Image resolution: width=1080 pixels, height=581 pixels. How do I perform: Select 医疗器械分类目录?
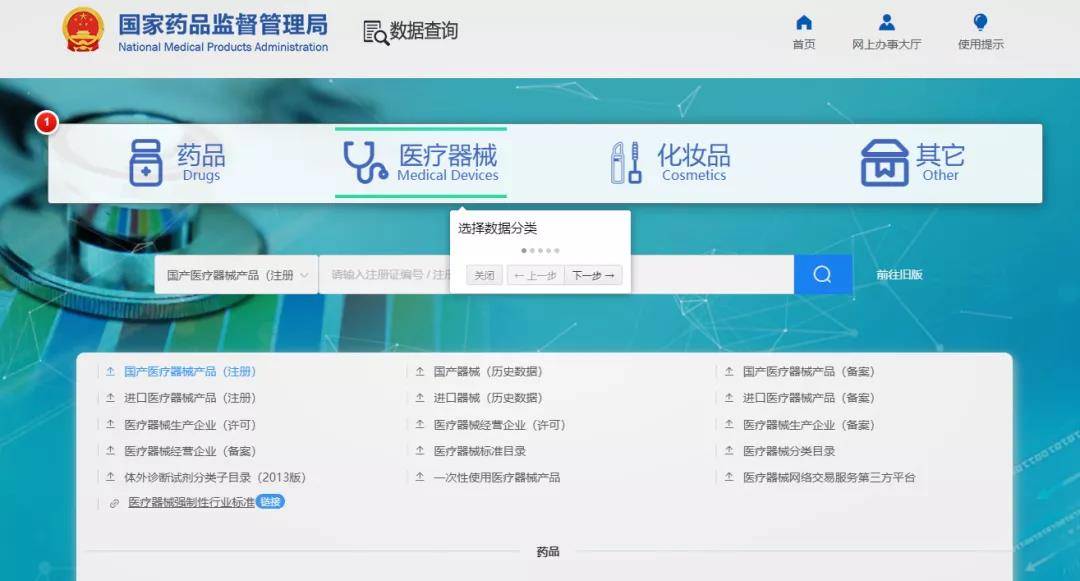click(x=789, y=451)
